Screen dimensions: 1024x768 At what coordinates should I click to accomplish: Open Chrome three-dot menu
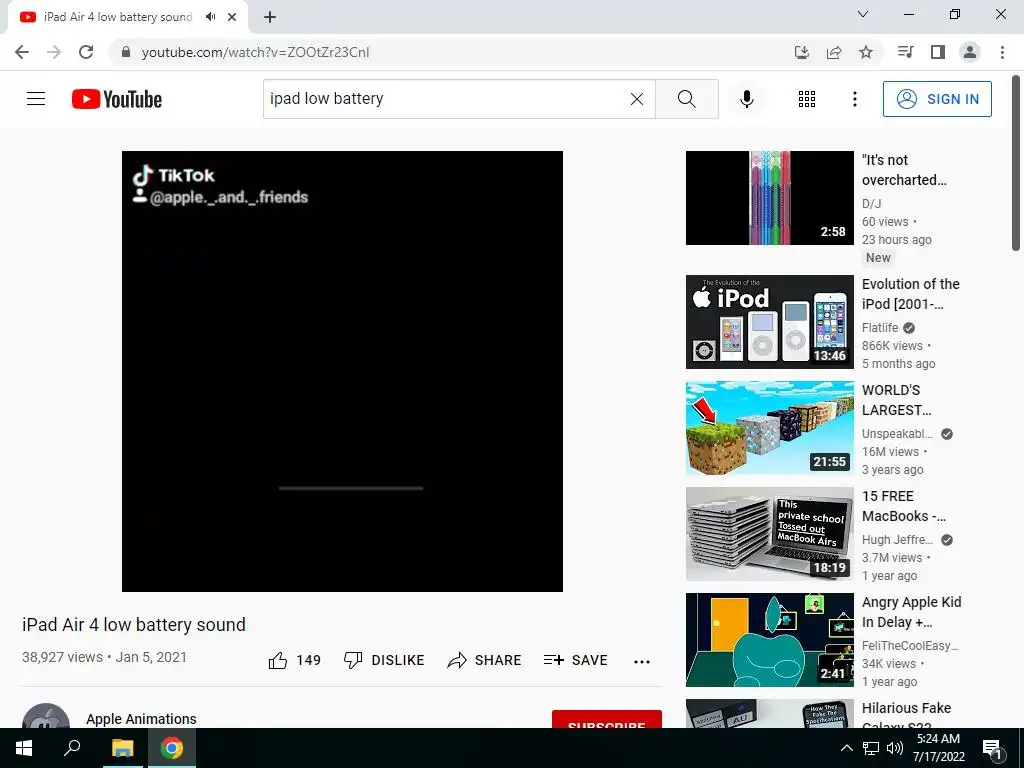point(1002,52)
